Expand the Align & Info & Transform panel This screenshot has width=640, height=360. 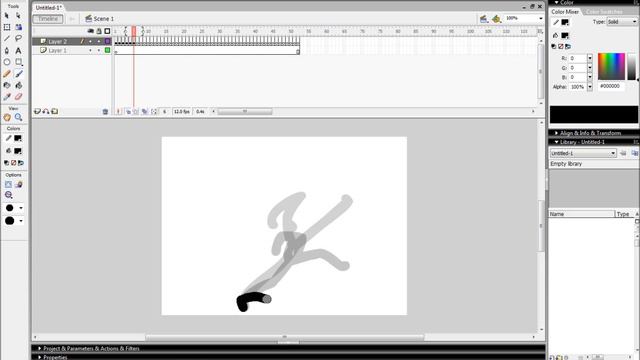(x=556, y=133)
